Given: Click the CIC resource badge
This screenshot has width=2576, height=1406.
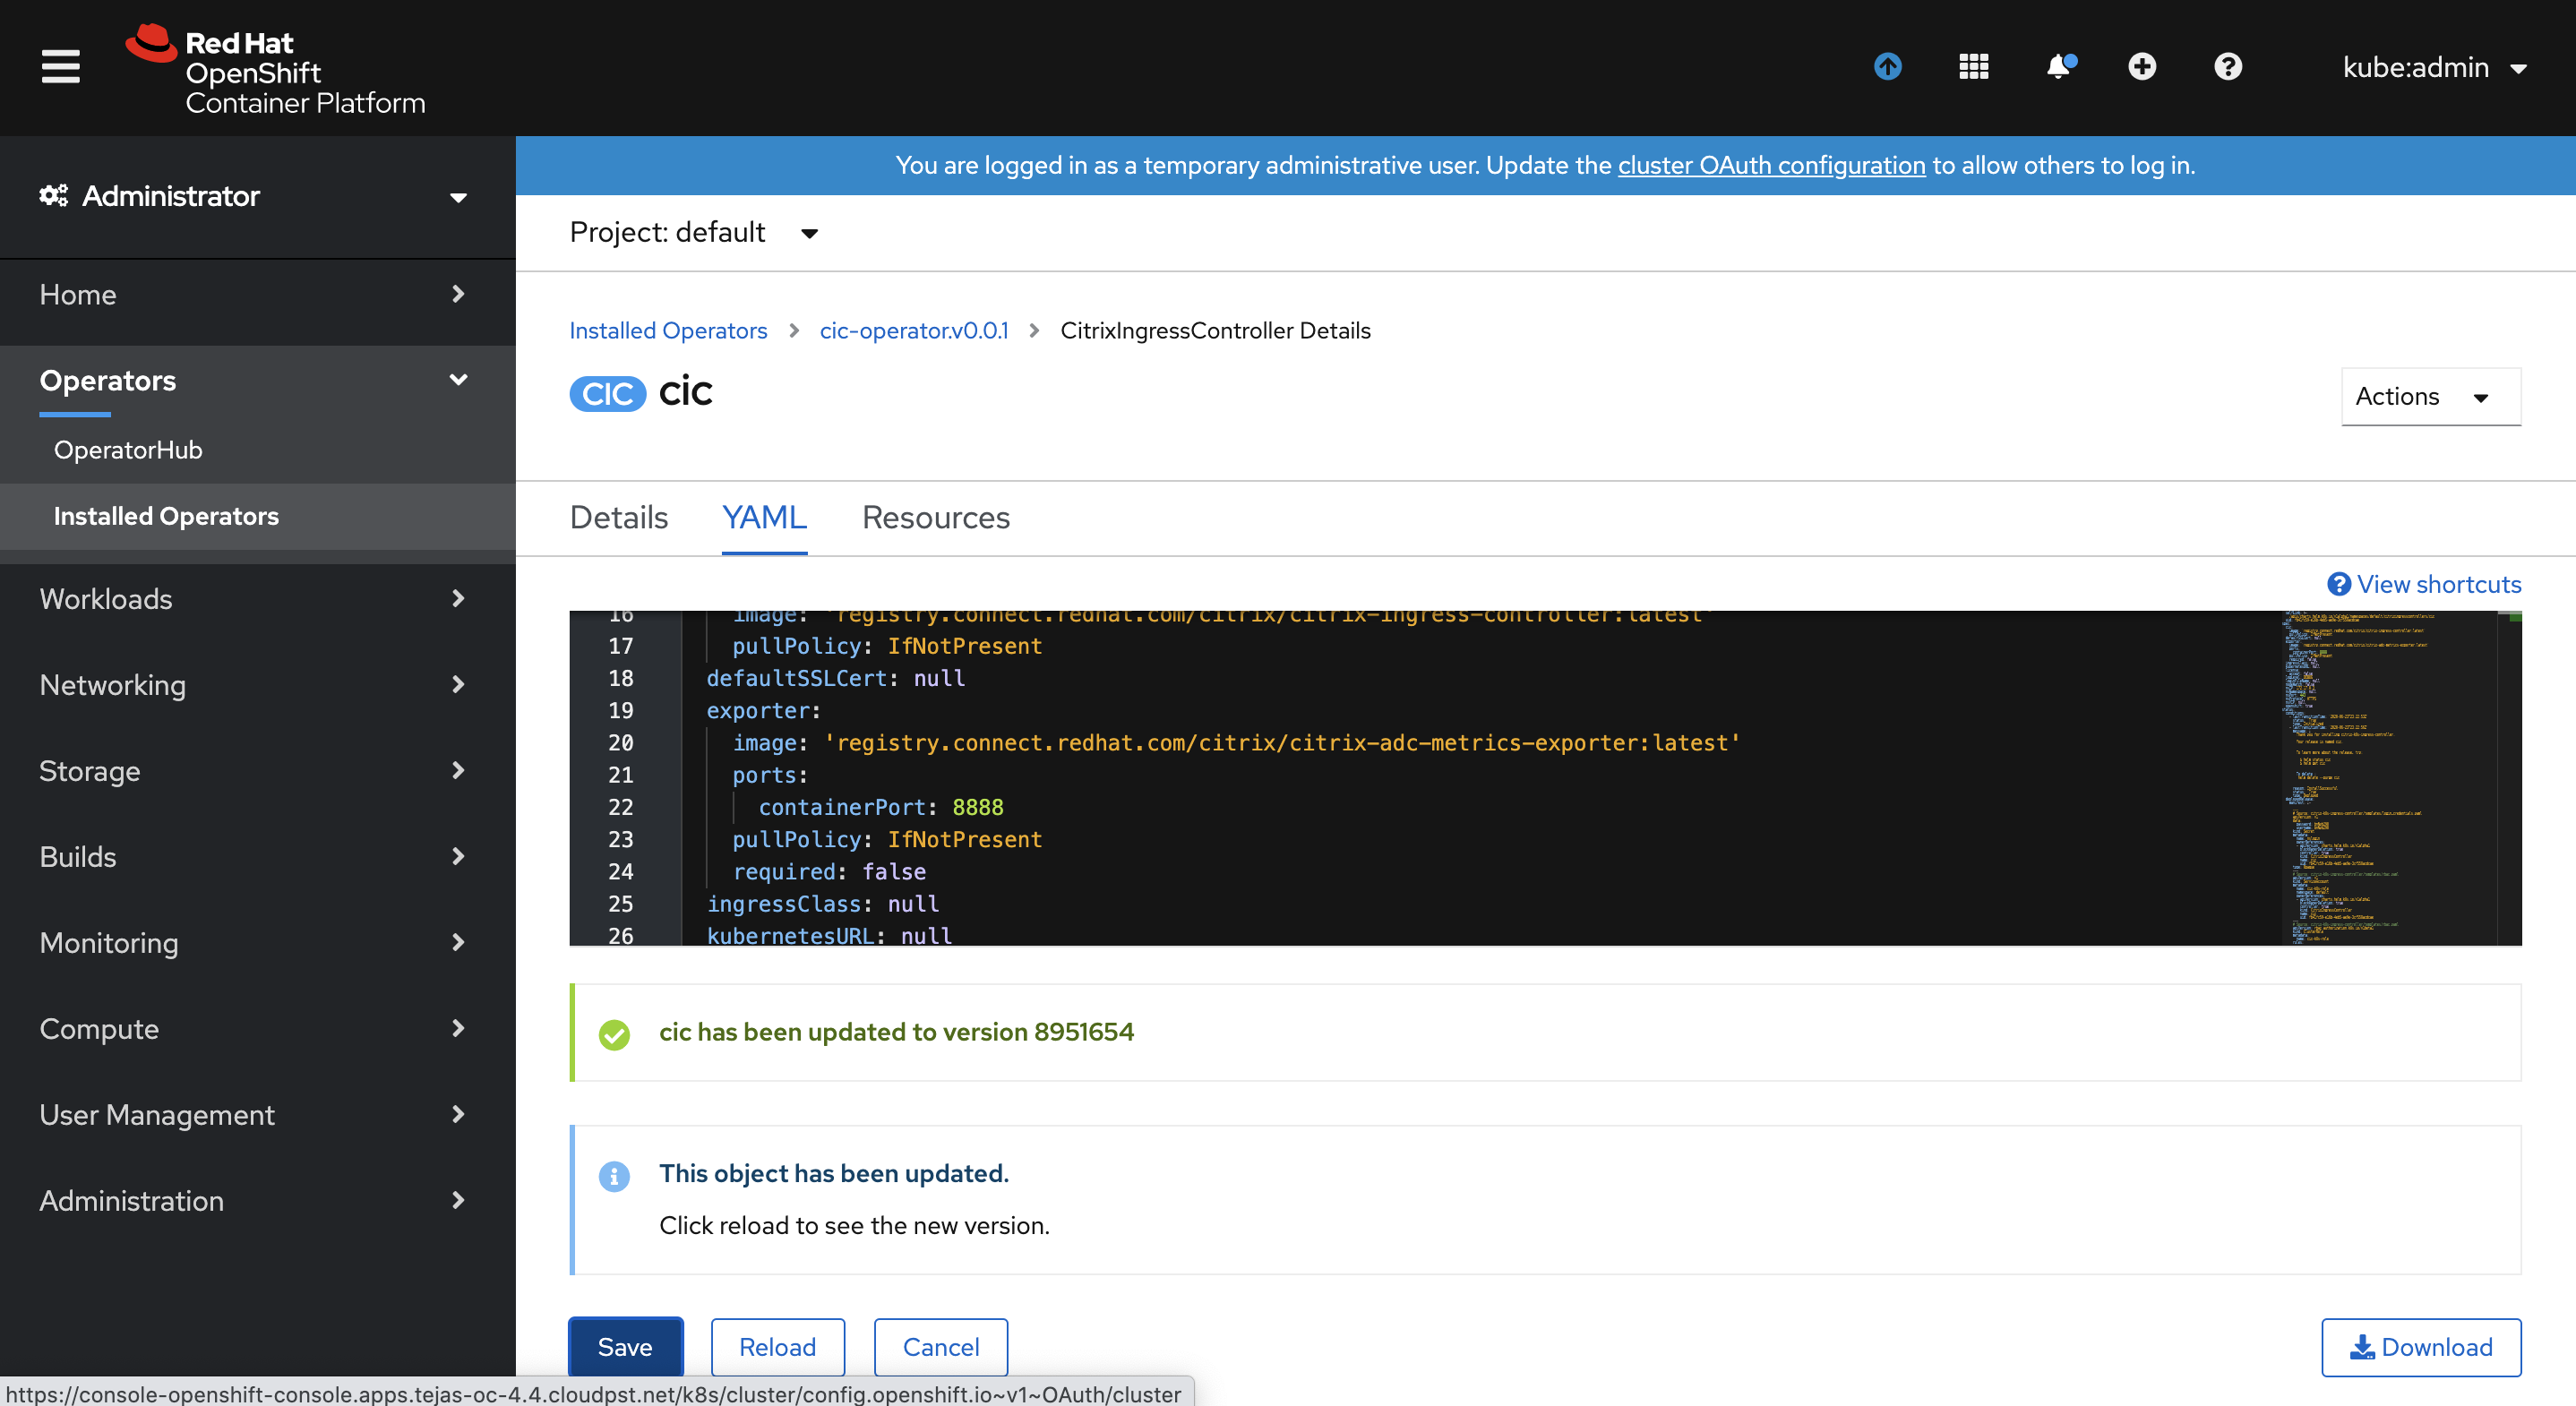Looking at the screenshot, I should coord(608,393).
